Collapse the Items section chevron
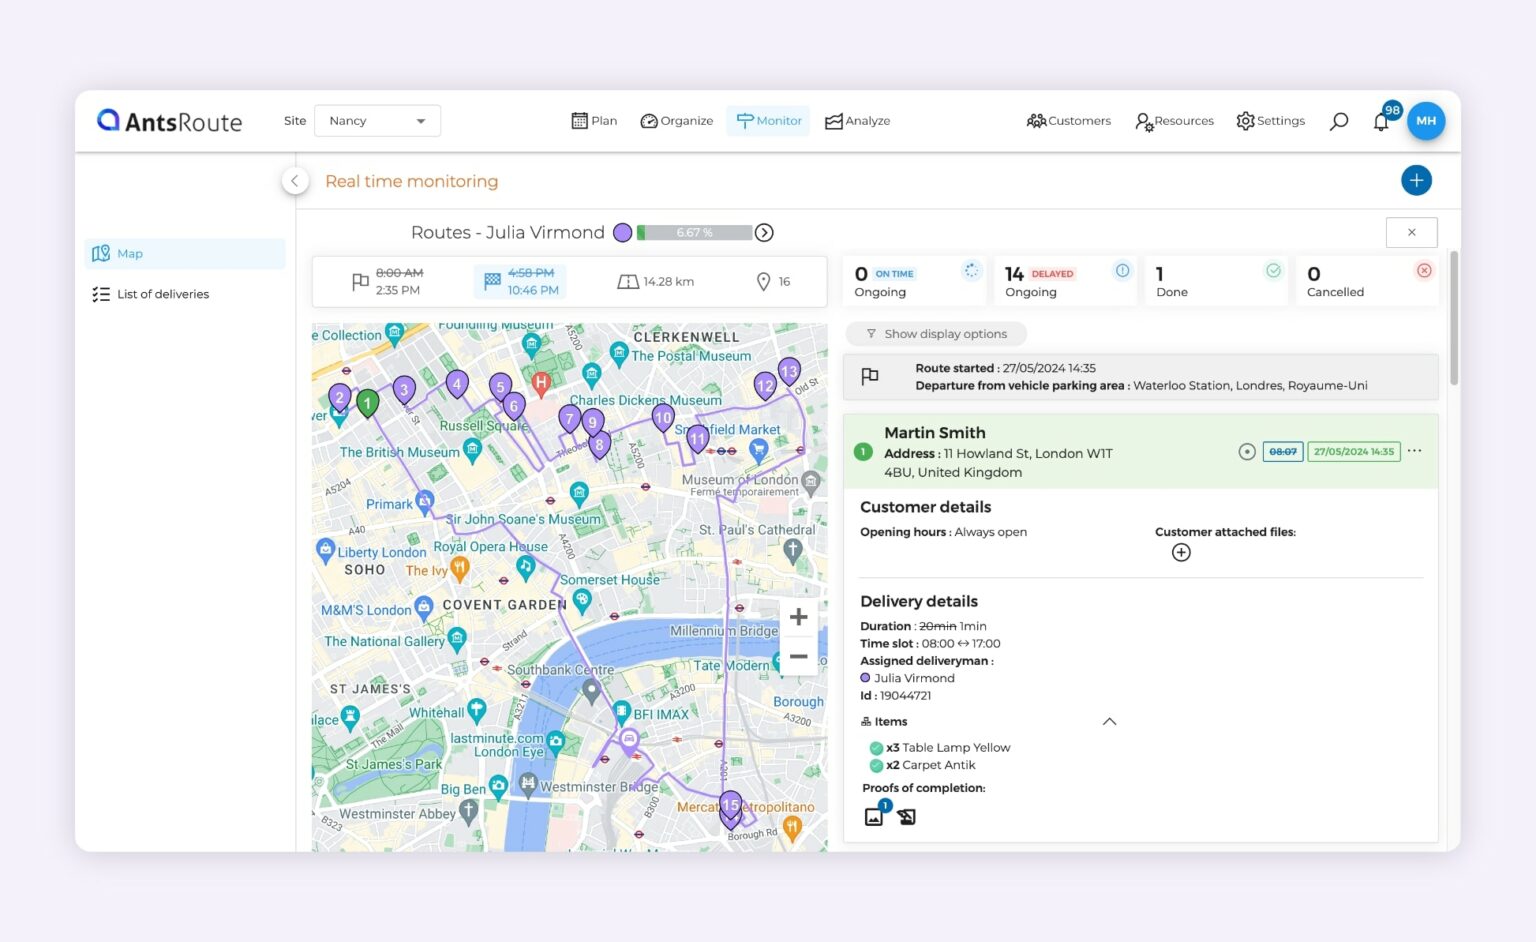Image resolution: width=1536 pixels, height=942 pixels. click(1108, 721)
